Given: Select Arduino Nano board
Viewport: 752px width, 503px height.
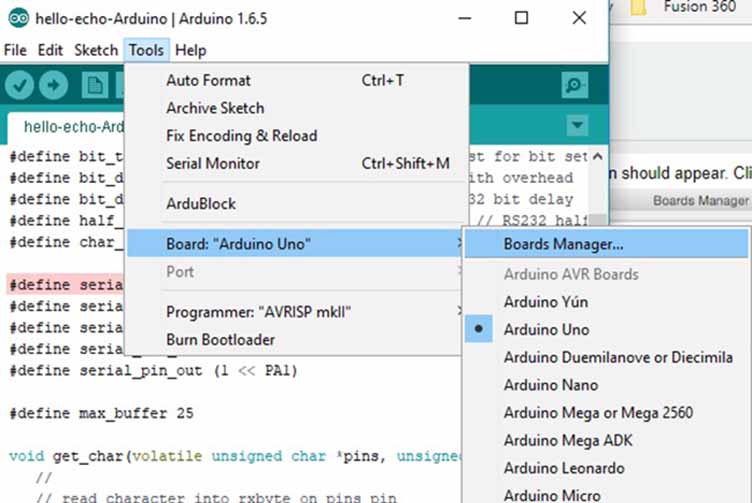Looking at the screenshot, I should (x=606, y=385).
